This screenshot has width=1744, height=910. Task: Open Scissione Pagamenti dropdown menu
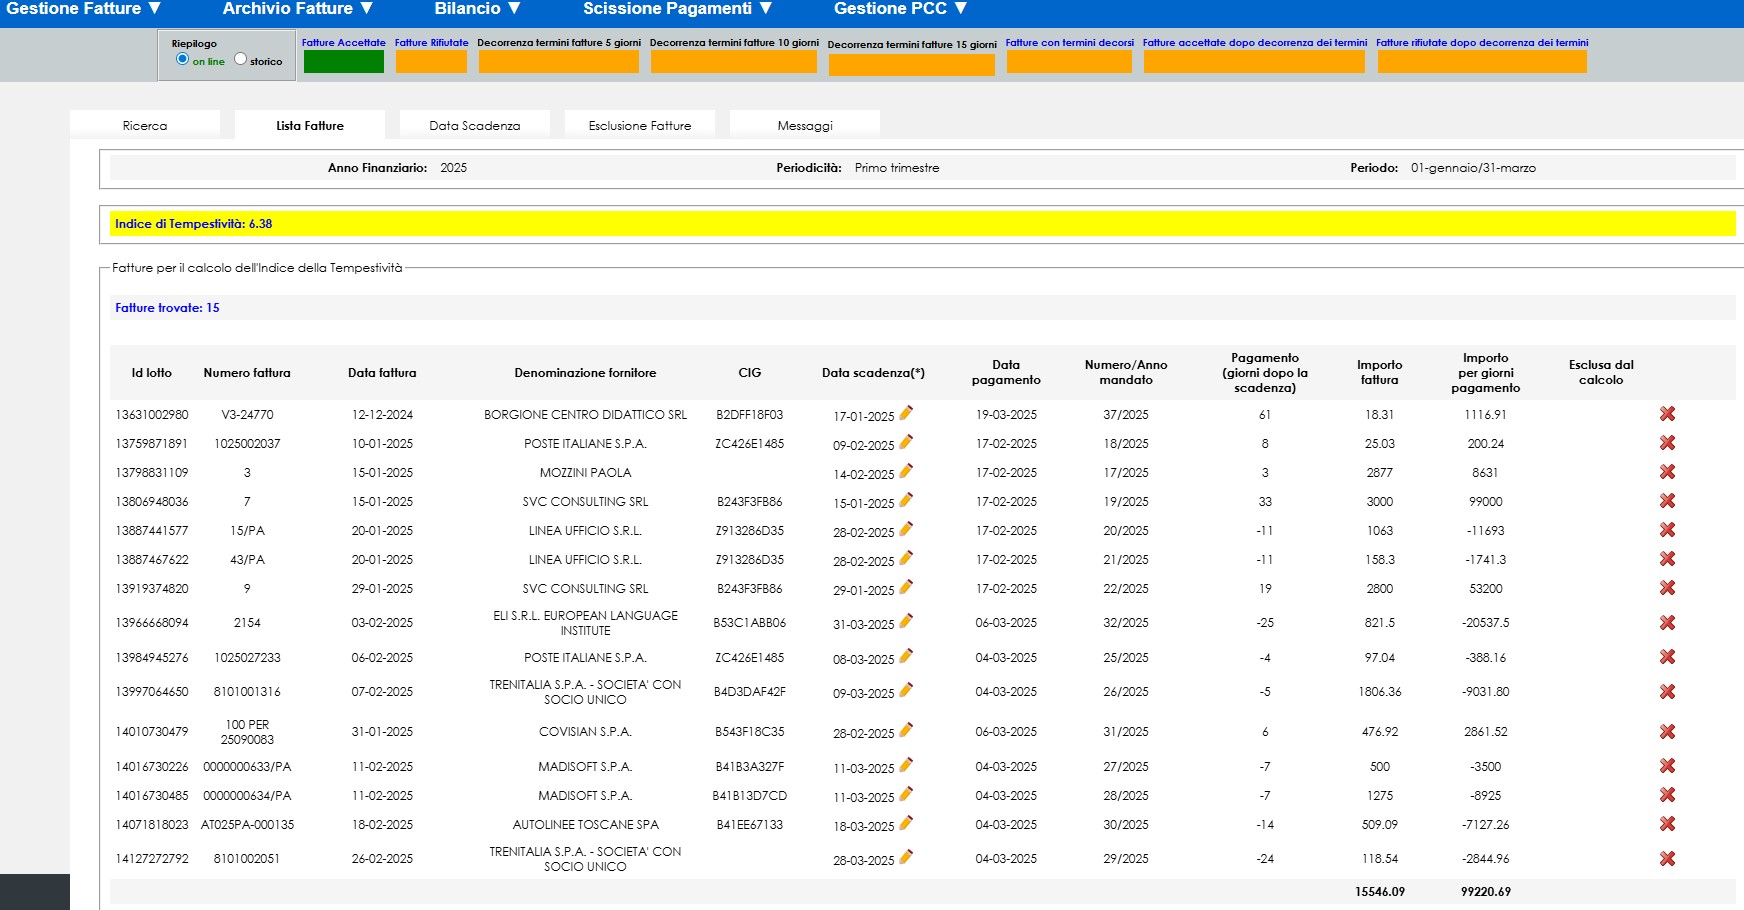[678, 9]
